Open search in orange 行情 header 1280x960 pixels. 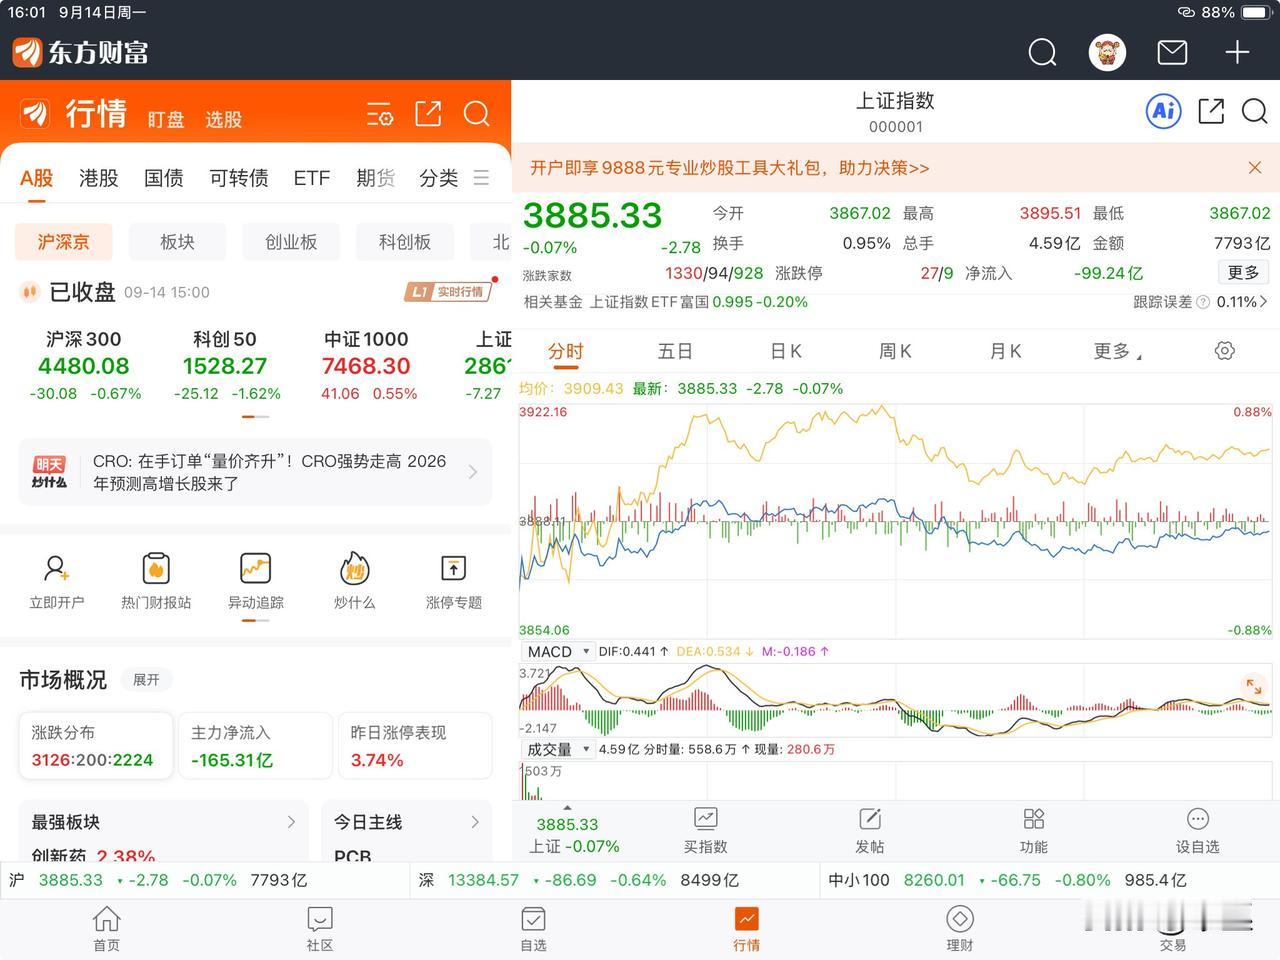(476, 114)
